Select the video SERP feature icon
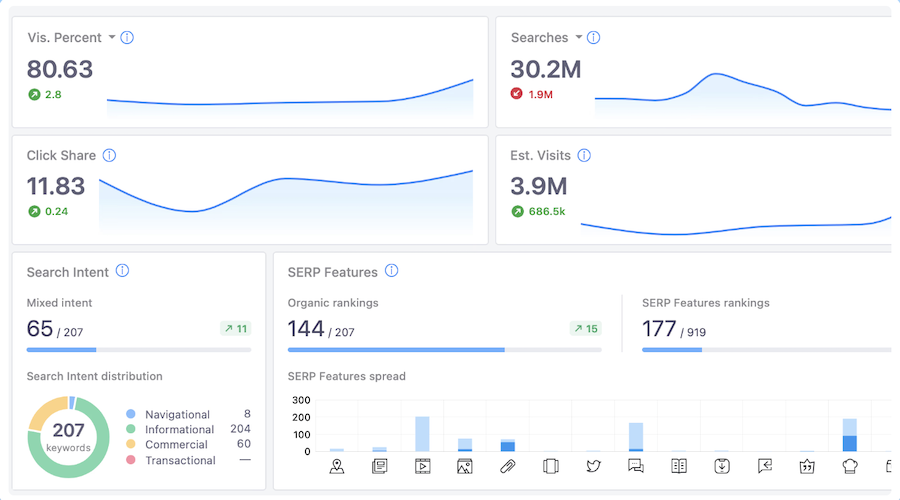Viewport: 900px width, 500px height. point(422,466)
